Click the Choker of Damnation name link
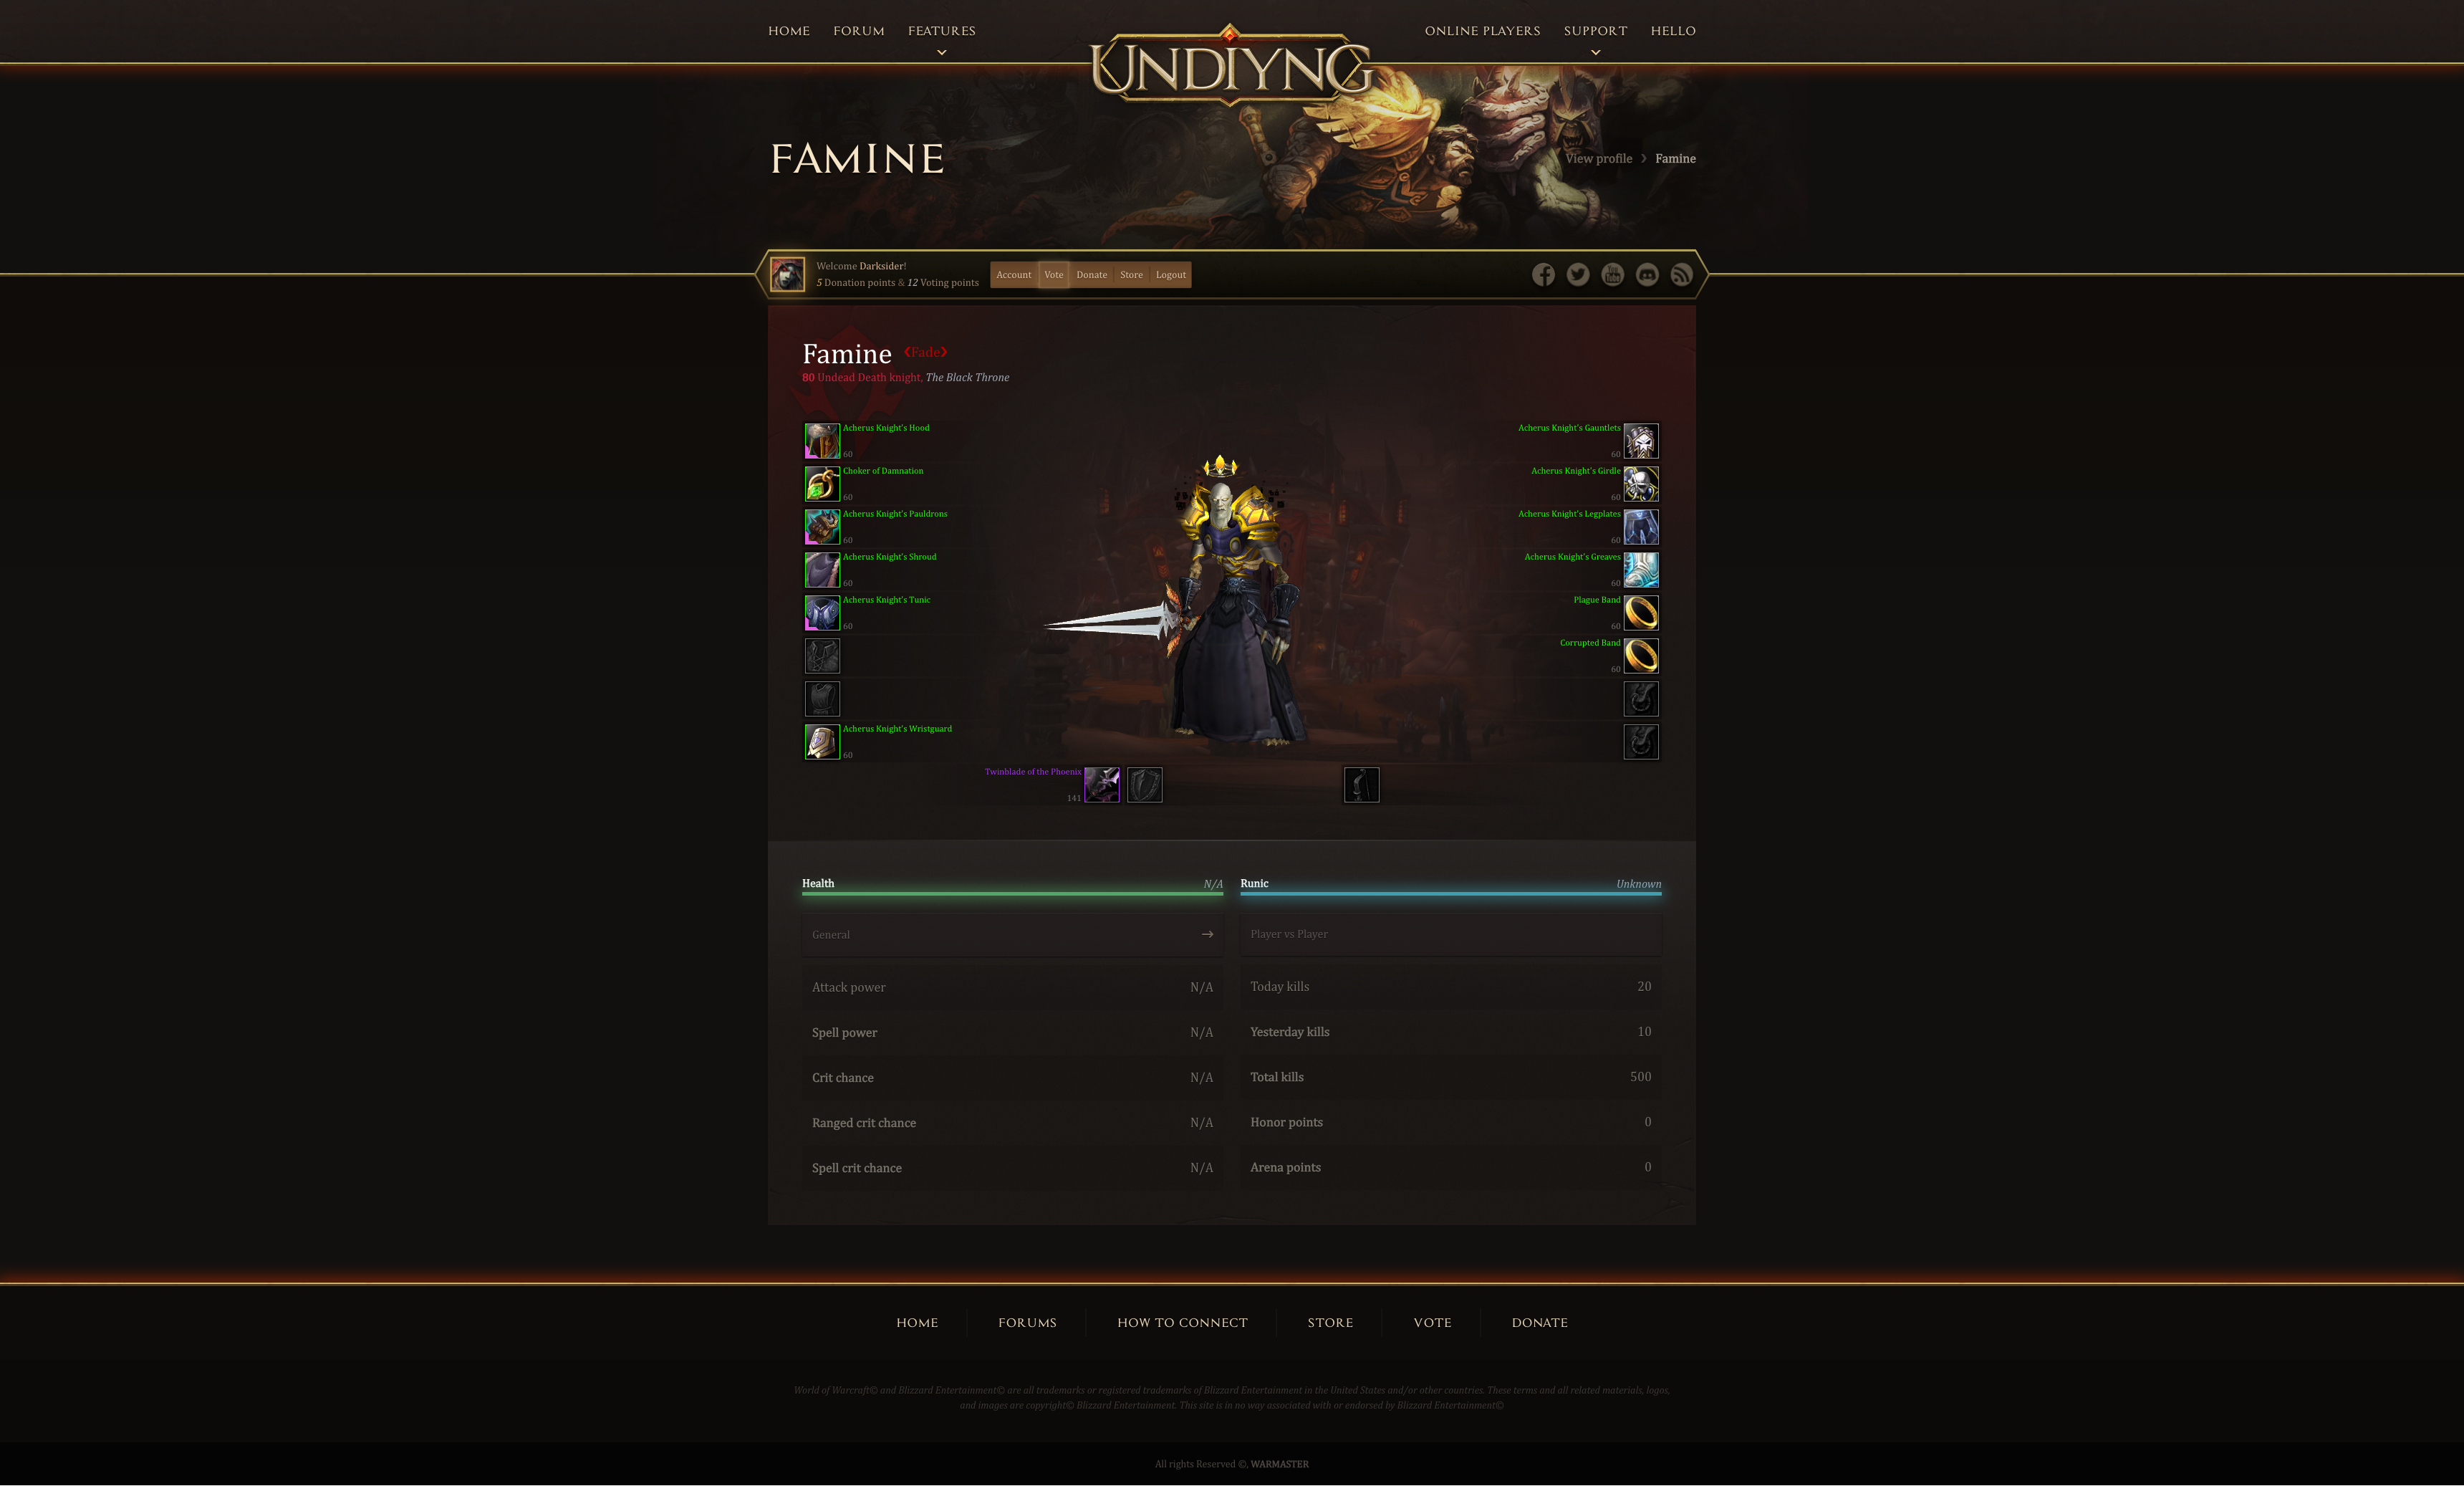The height and width of the screenshot is (1486, 2464). click(883, 471)
